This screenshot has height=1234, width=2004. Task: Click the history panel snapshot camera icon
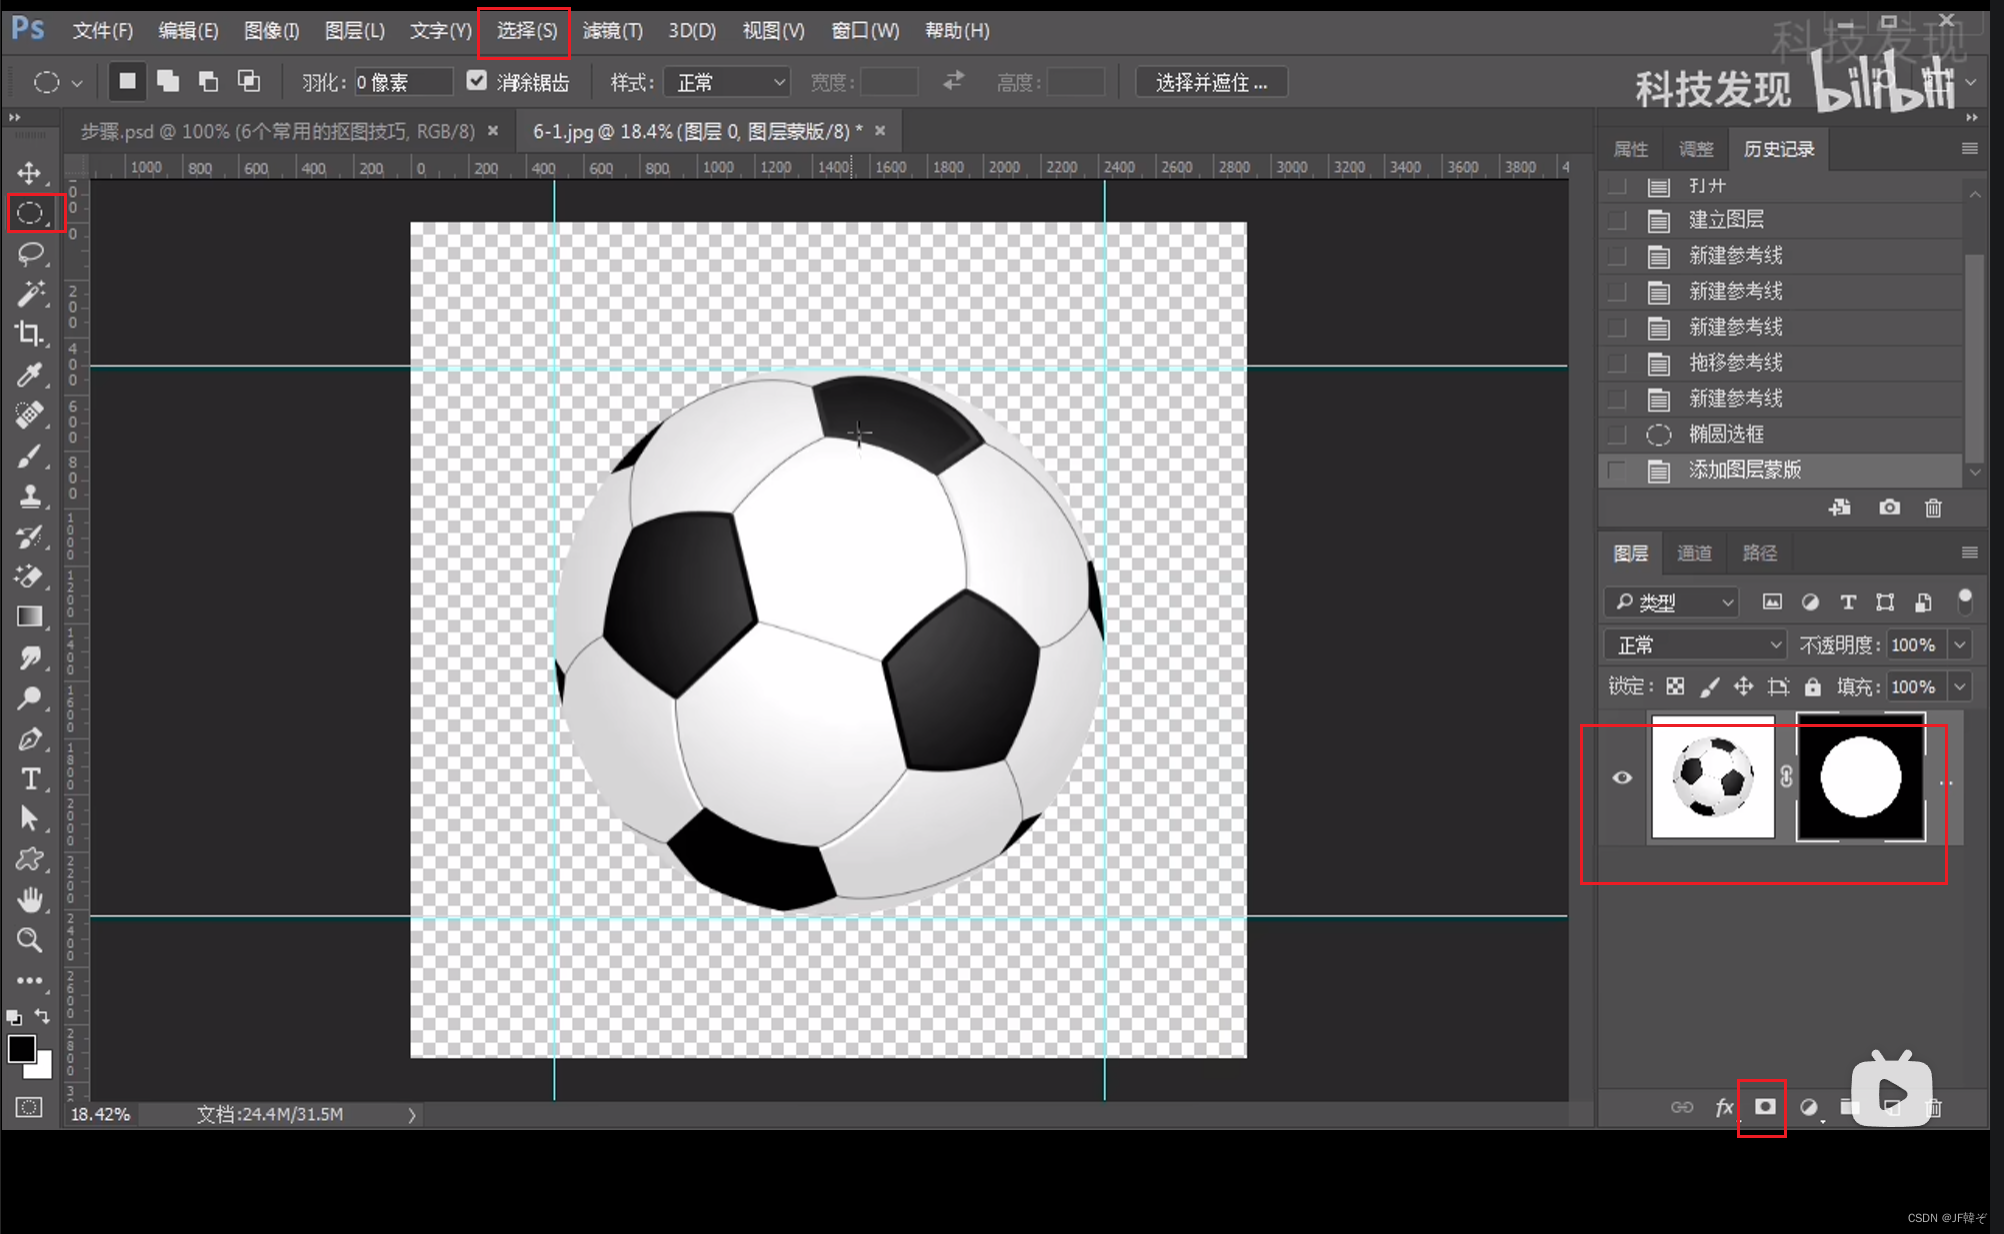click(x=1888, y=508)
